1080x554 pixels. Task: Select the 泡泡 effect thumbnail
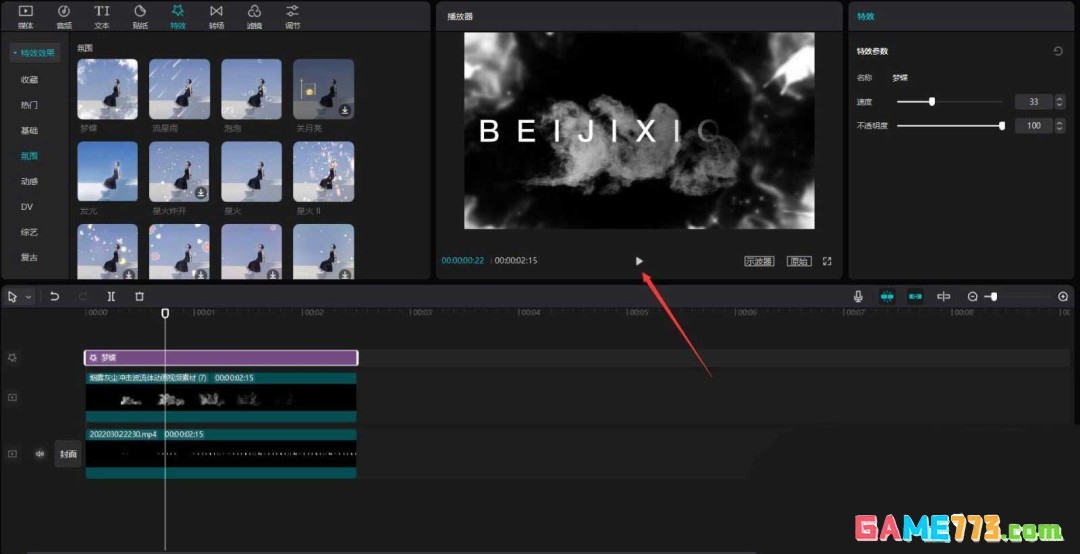[x=251, y=89]
